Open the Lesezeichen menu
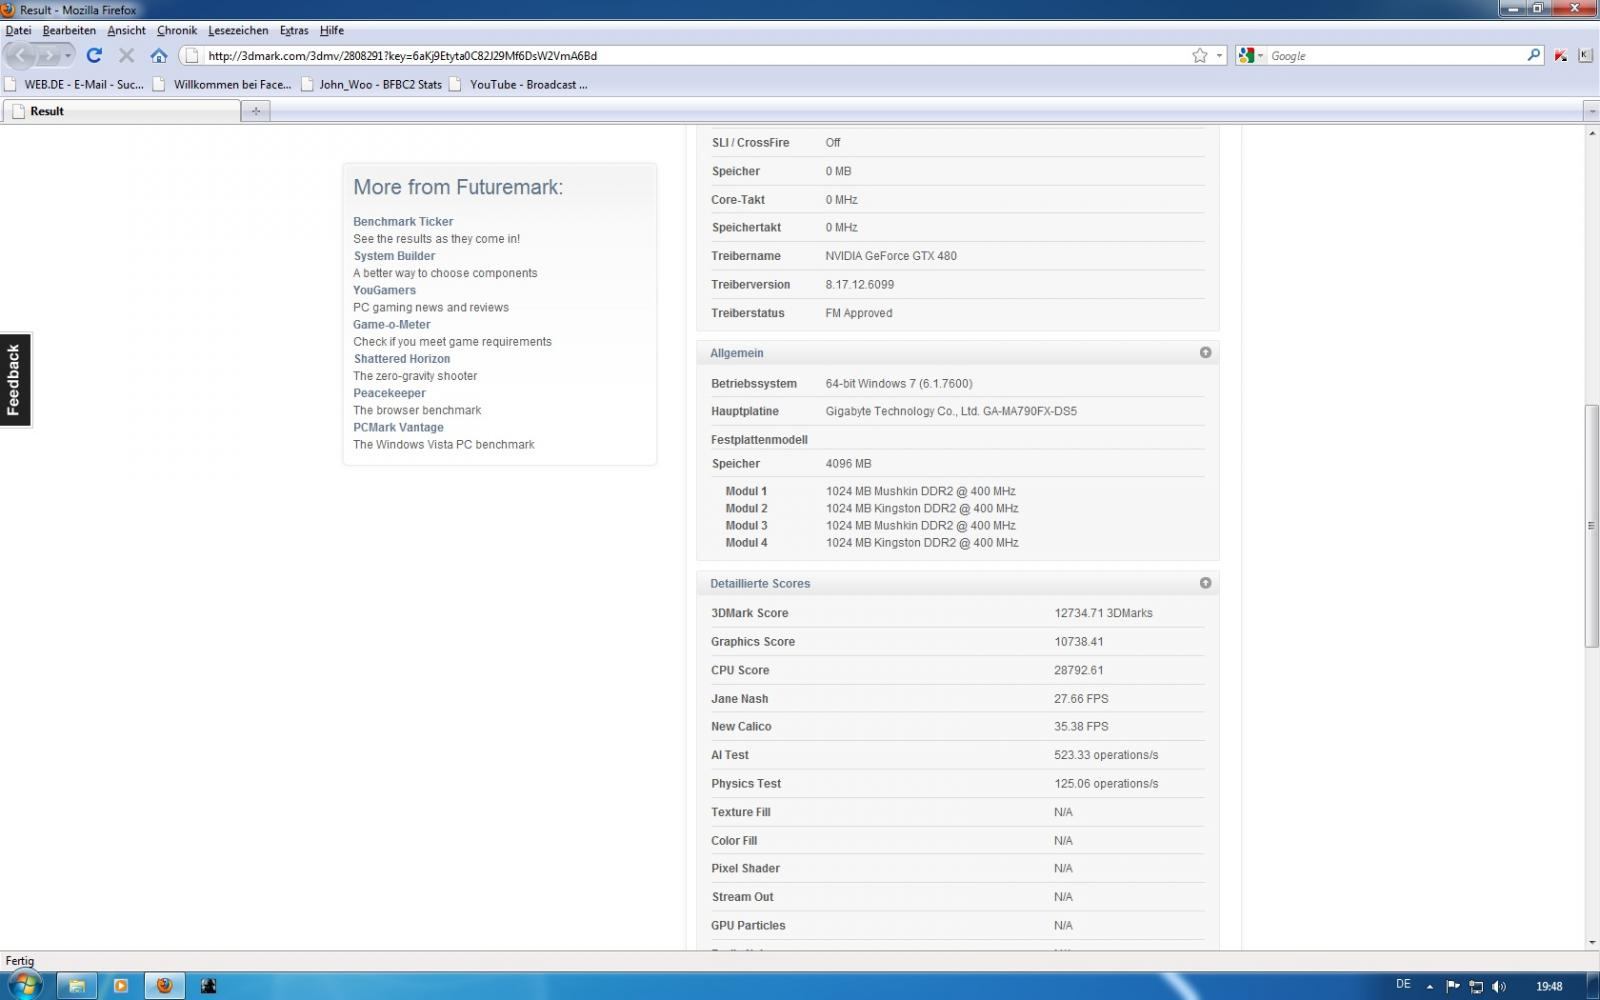1600x1000 pixels. [238, 31]
